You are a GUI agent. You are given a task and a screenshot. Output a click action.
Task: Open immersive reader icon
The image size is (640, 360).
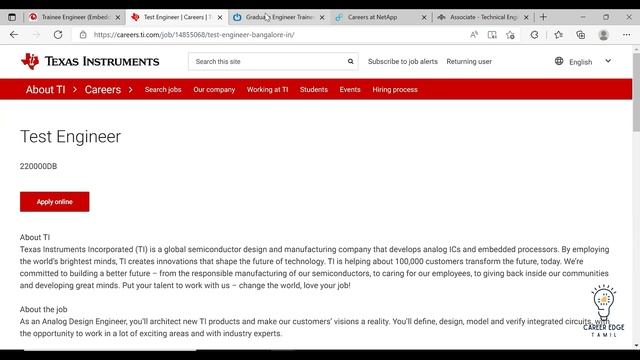(x=492, y=35)
